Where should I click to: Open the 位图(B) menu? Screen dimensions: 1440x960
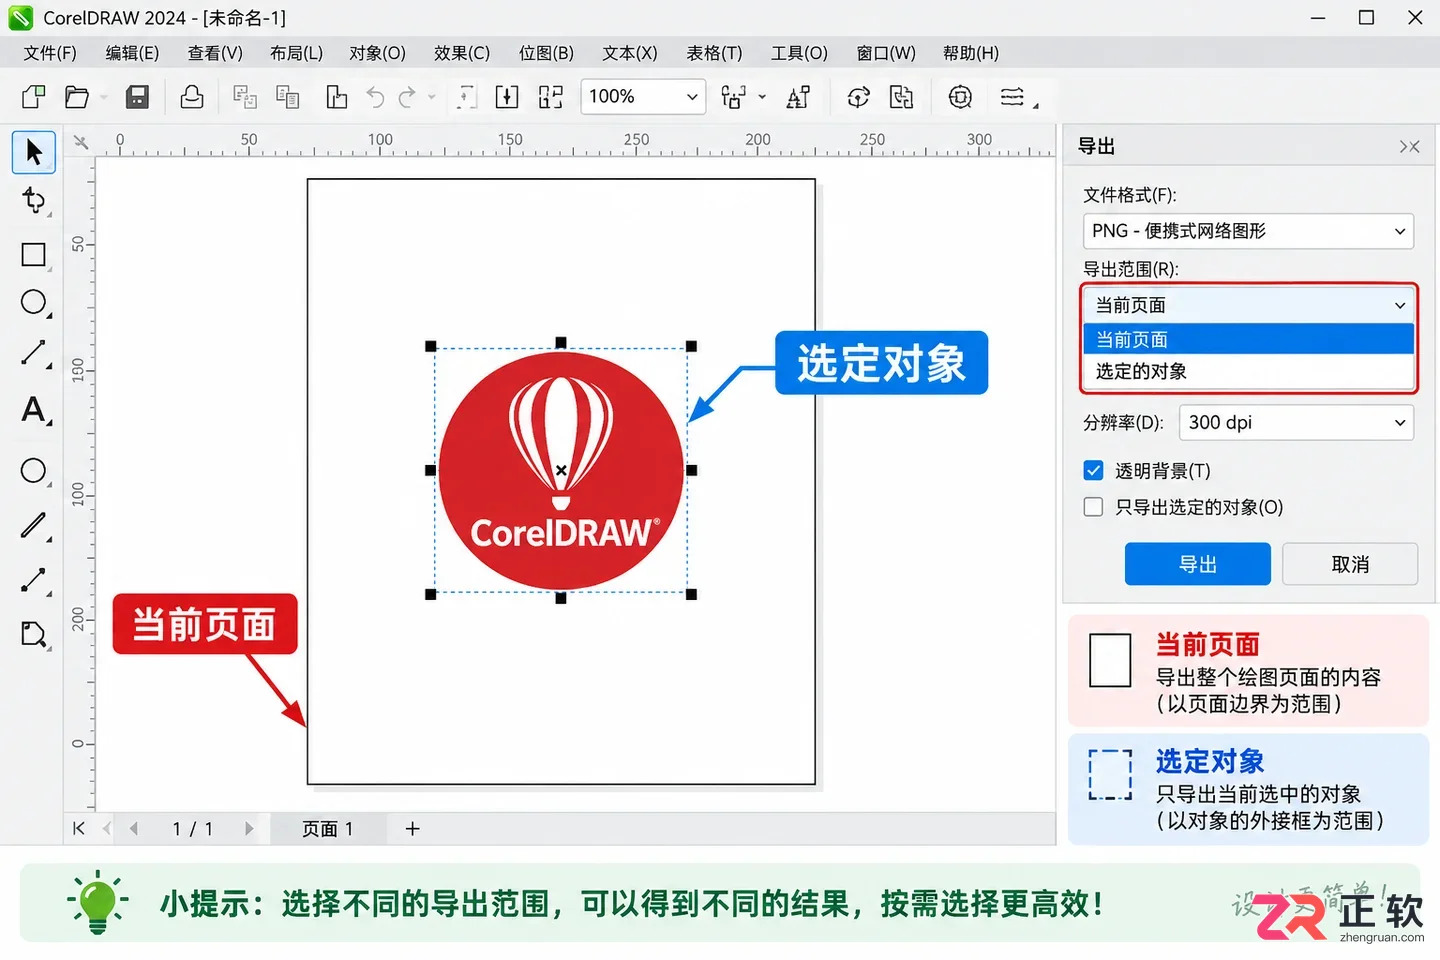pos(546,53)
